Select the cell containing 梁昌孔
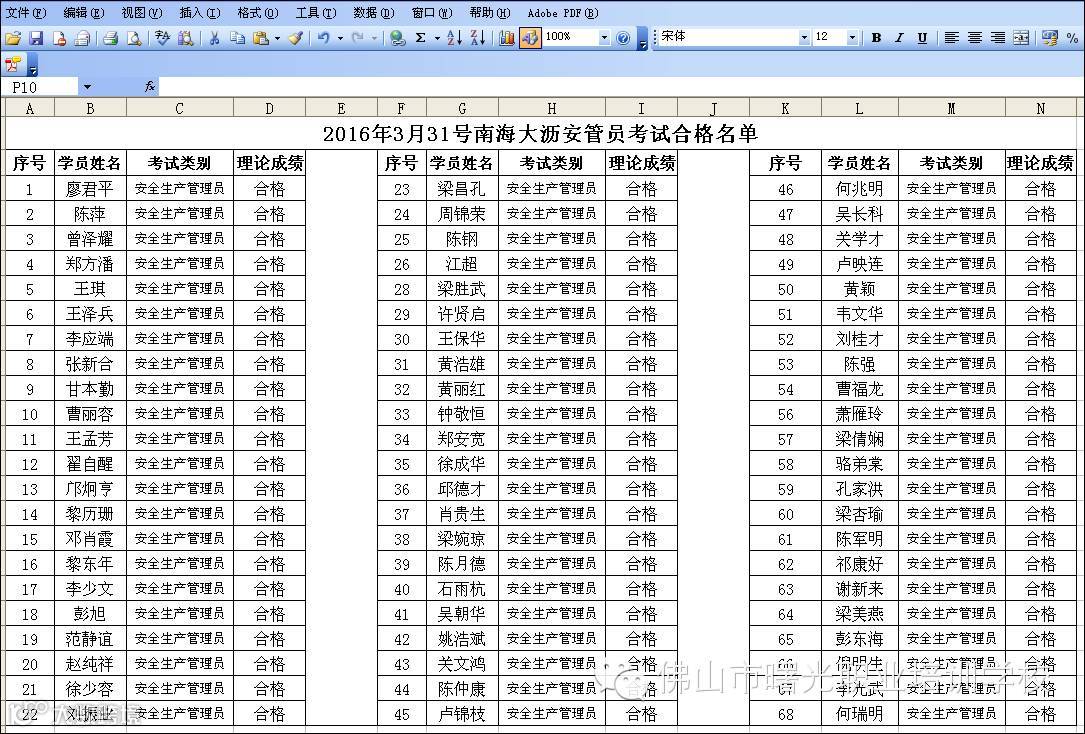Viewport: 1085px width, 734px height. pos(462,189)
